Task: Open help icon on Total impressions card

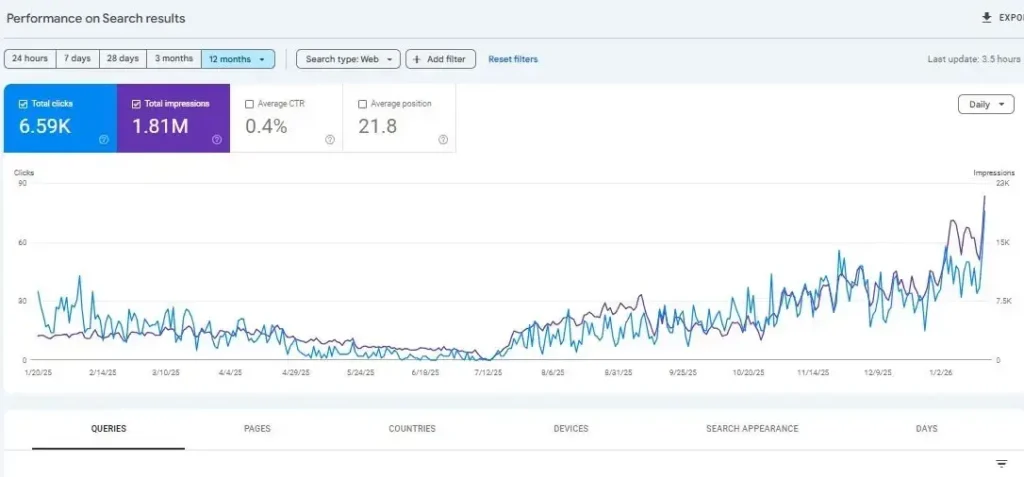Action: [x=217, y=140]
